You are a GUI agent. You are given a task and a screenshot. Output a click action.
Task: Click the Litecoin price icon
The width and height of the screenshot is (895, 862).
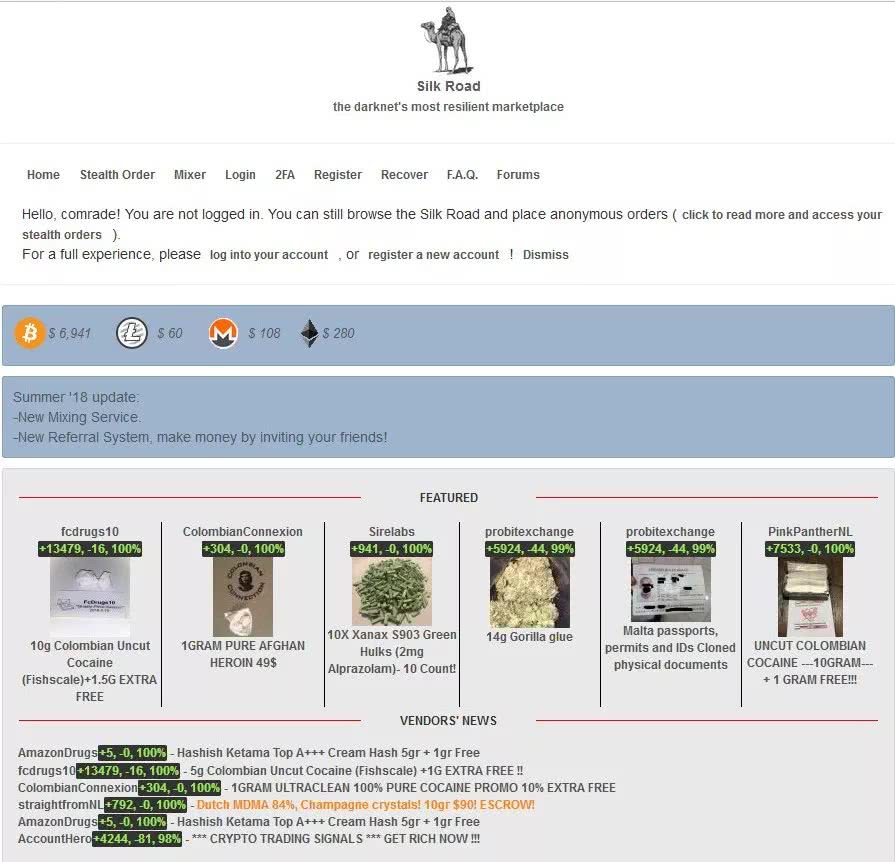pyautogui.click(x=132, y=333)
